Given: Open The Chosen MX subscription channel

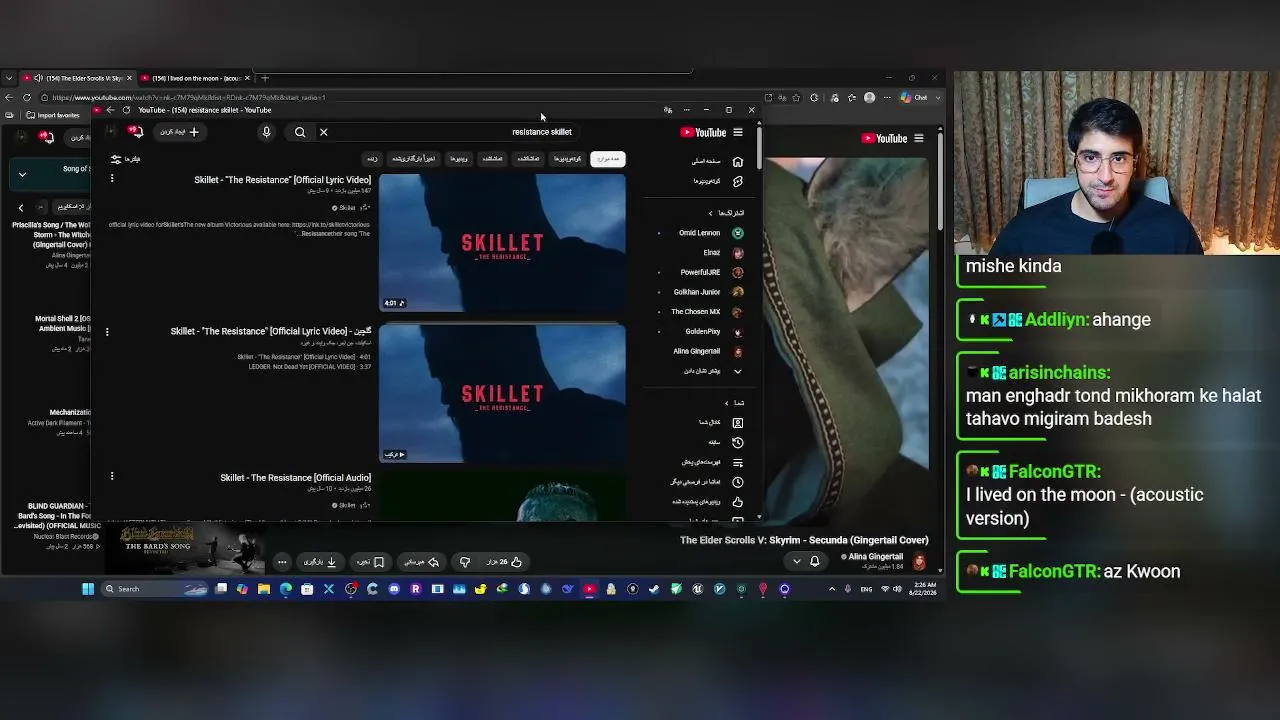Looking at the screenshot, I should pyautogui.click(x=707, y=312).
